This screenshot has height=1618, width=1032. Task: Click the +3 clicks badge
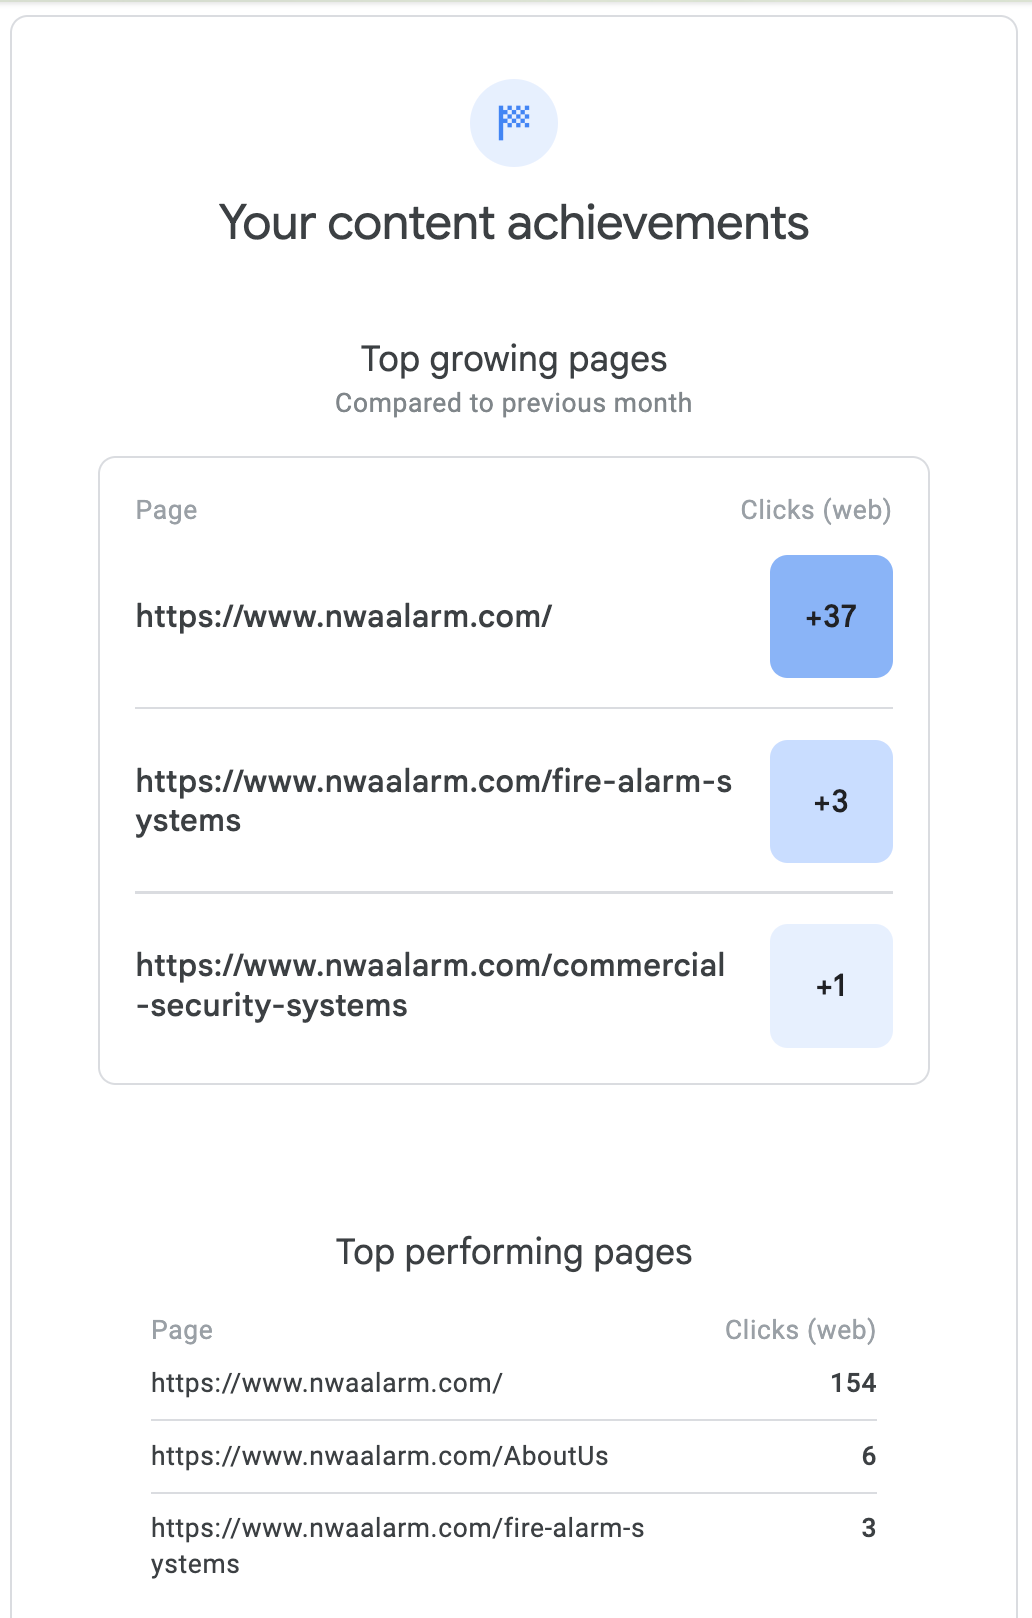[831, 801]
